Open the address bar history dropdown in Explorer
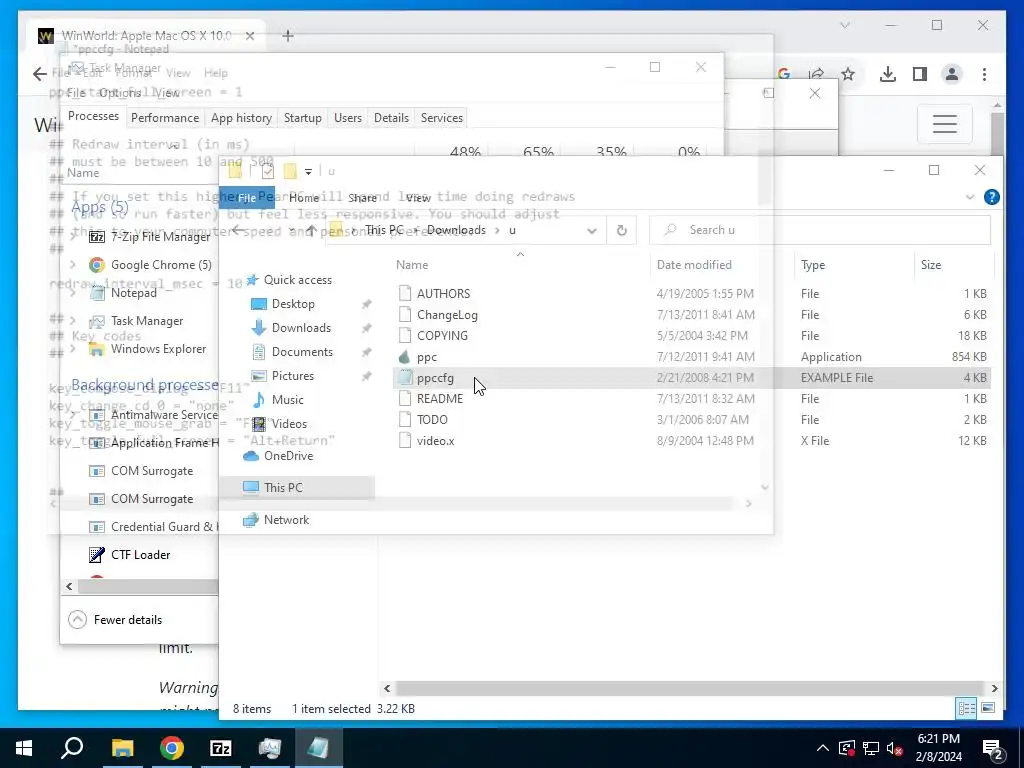Screen dimensions: 1024x768 [x=592, y=231]
